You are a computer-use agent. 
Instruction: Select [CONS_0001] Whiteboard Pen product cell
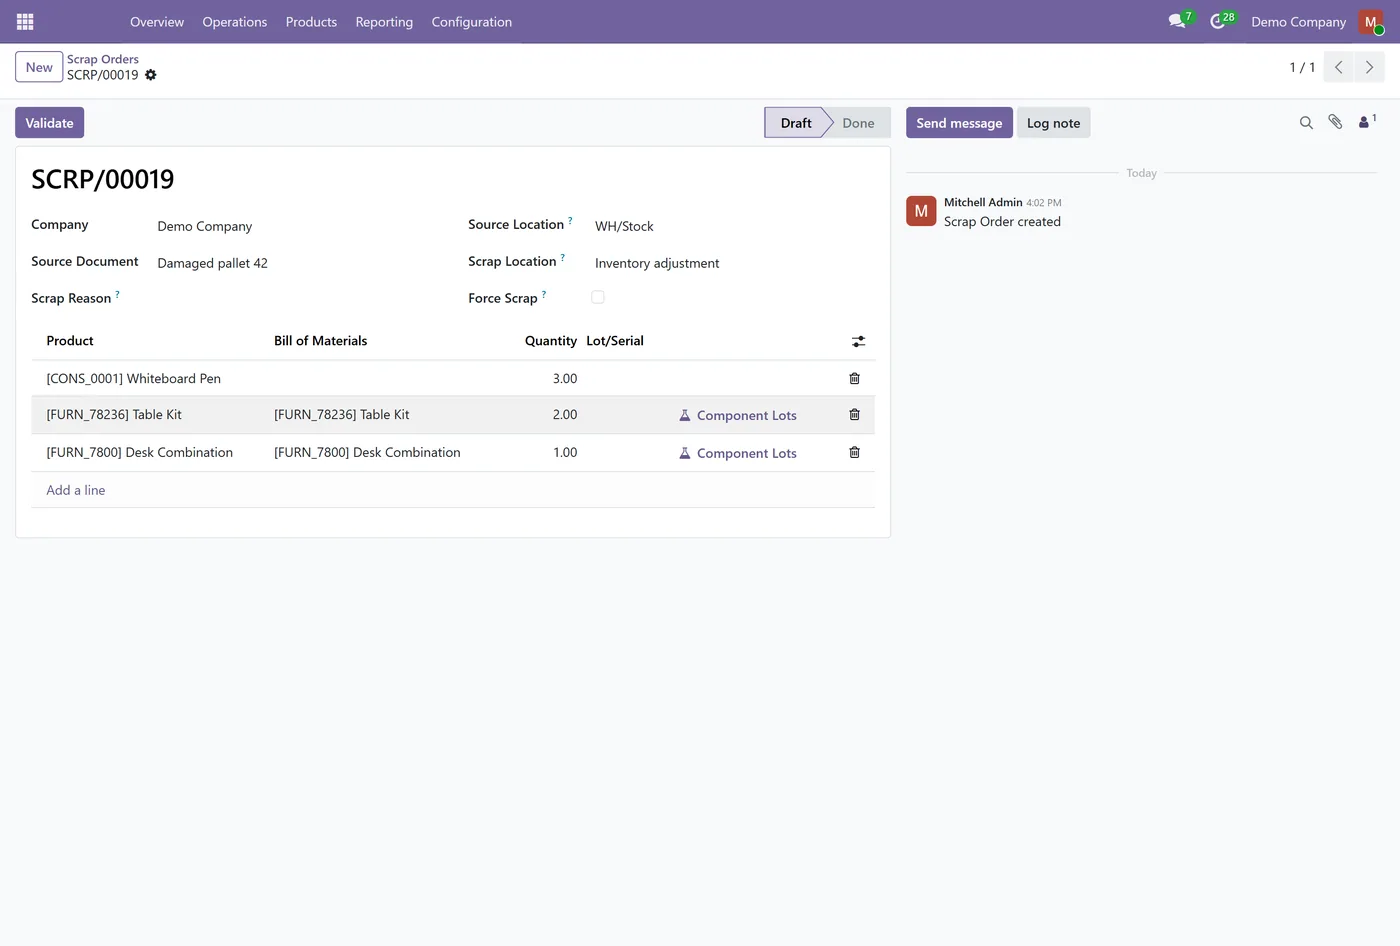click(x=152, y=378)
